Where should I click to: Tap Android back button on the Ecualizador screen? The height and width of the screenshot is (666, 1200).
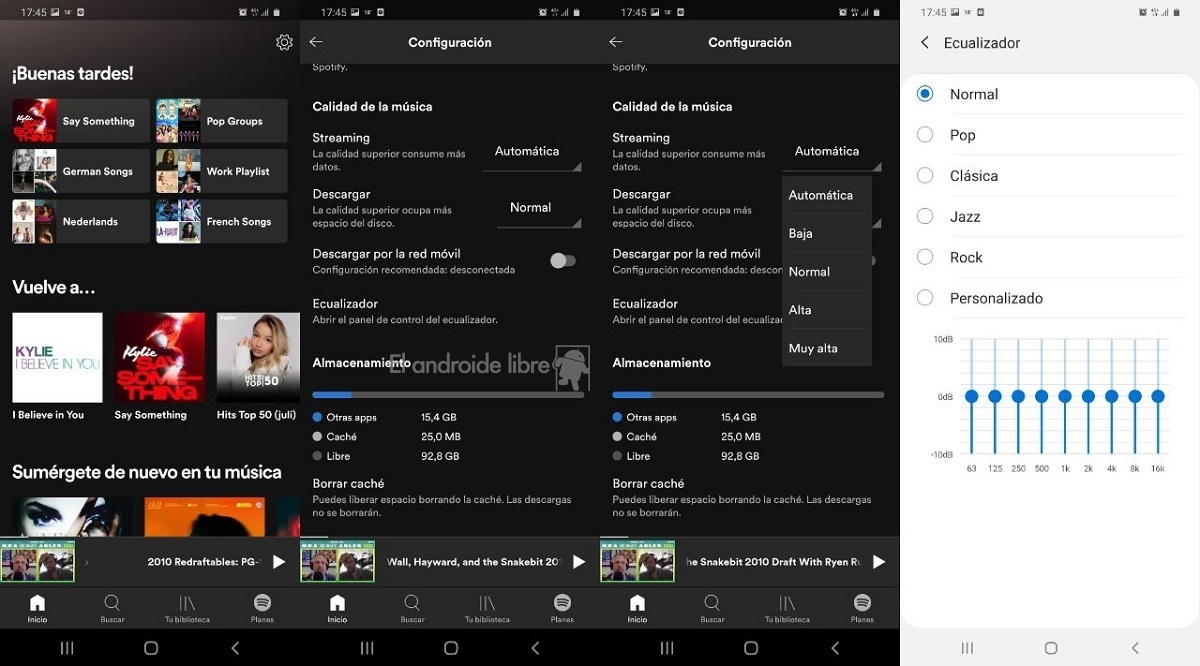click(x=1135, y=648)
